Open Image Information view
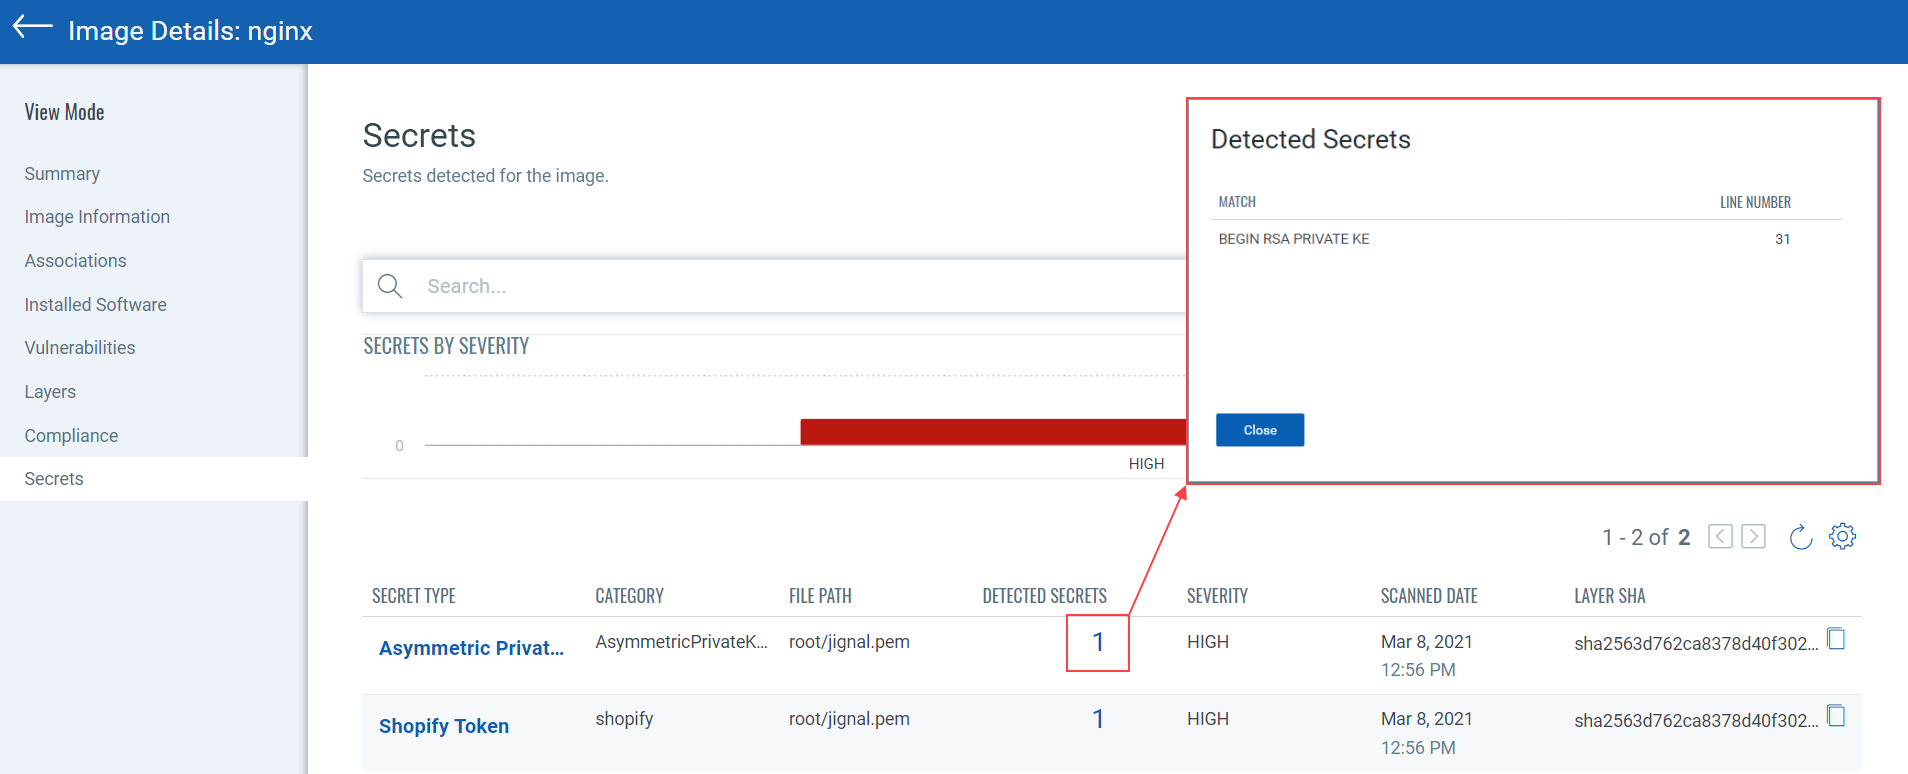This screenshot has height=774, width=1908. pos(97,217)
